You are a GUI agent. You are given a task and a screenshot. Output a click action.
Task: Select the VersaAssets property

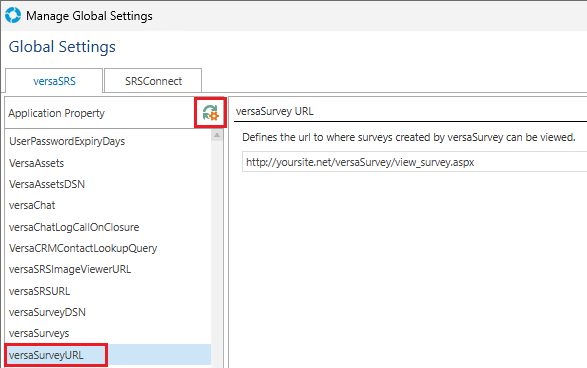[108, 163]
